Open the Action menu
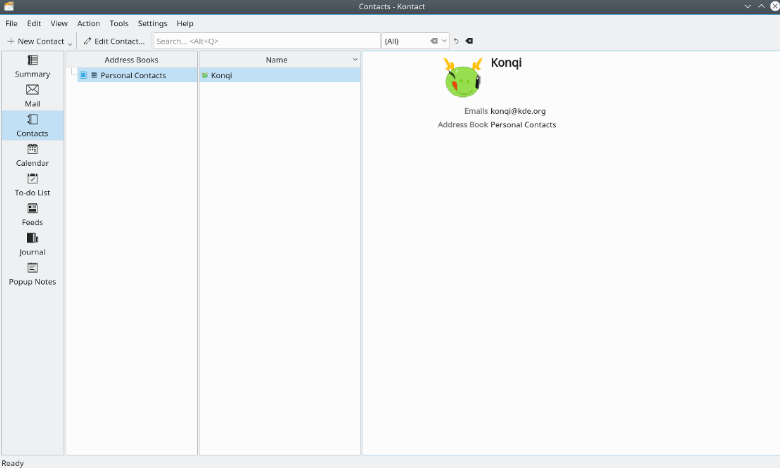Image resolution: width=780 pixels, height=468 pixels. click(x=89, y=23)
